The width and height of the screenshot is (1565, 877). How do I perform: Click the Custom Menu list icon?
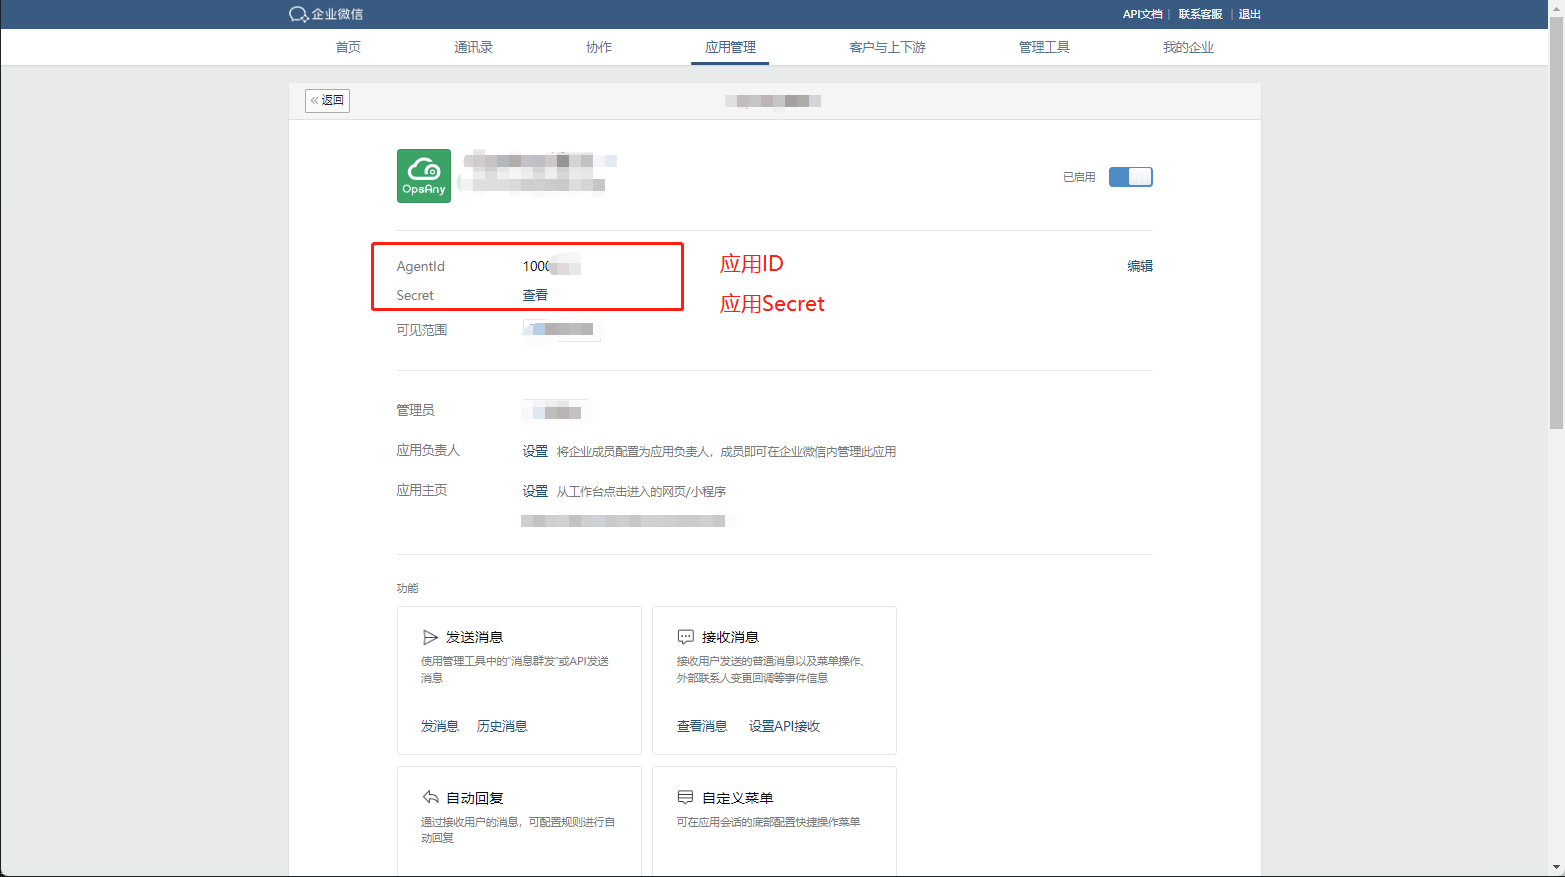coord(685,797)
